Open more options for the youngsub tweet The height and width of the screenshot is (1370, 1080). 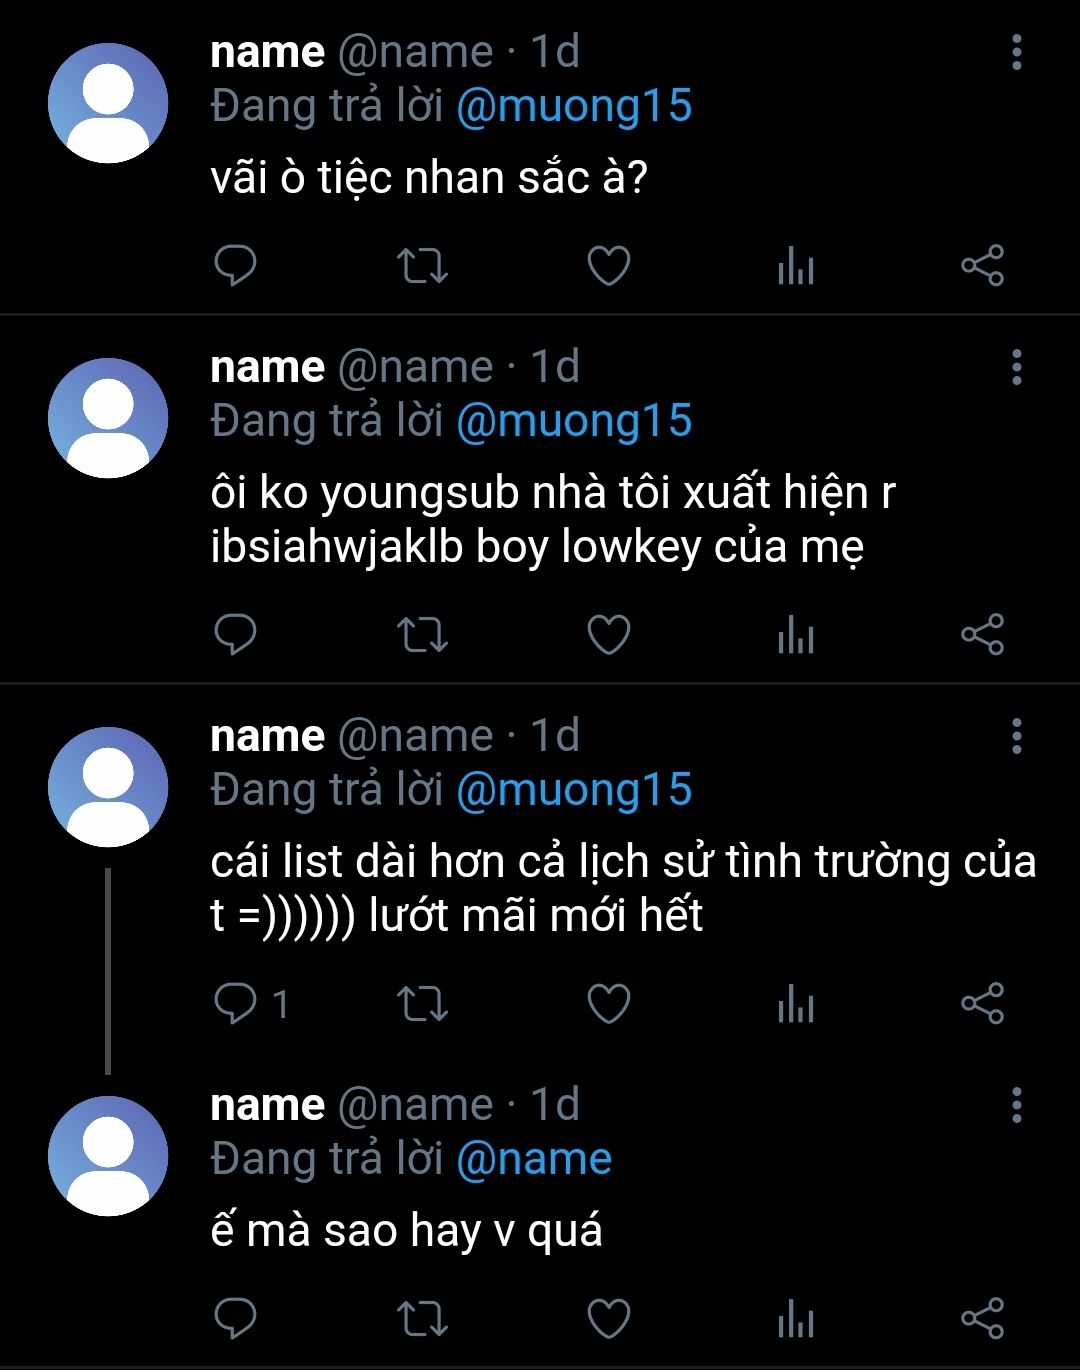[x=1016, y=367]
